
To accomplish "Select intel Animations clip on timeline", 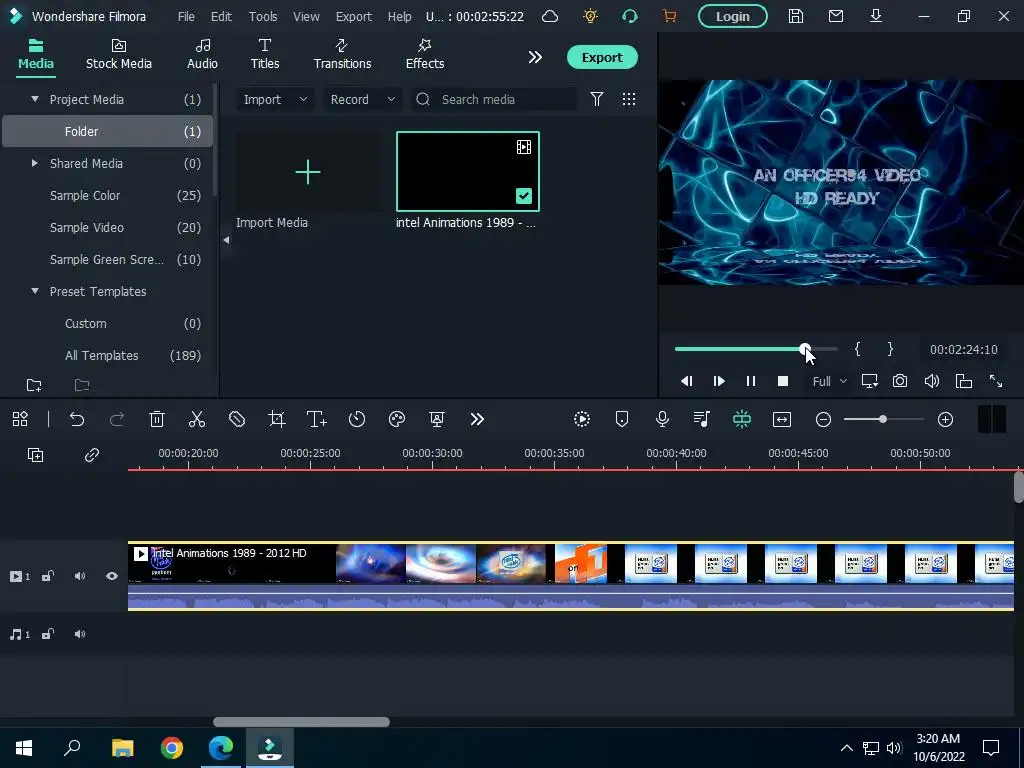I will click(x=571, y=576).
